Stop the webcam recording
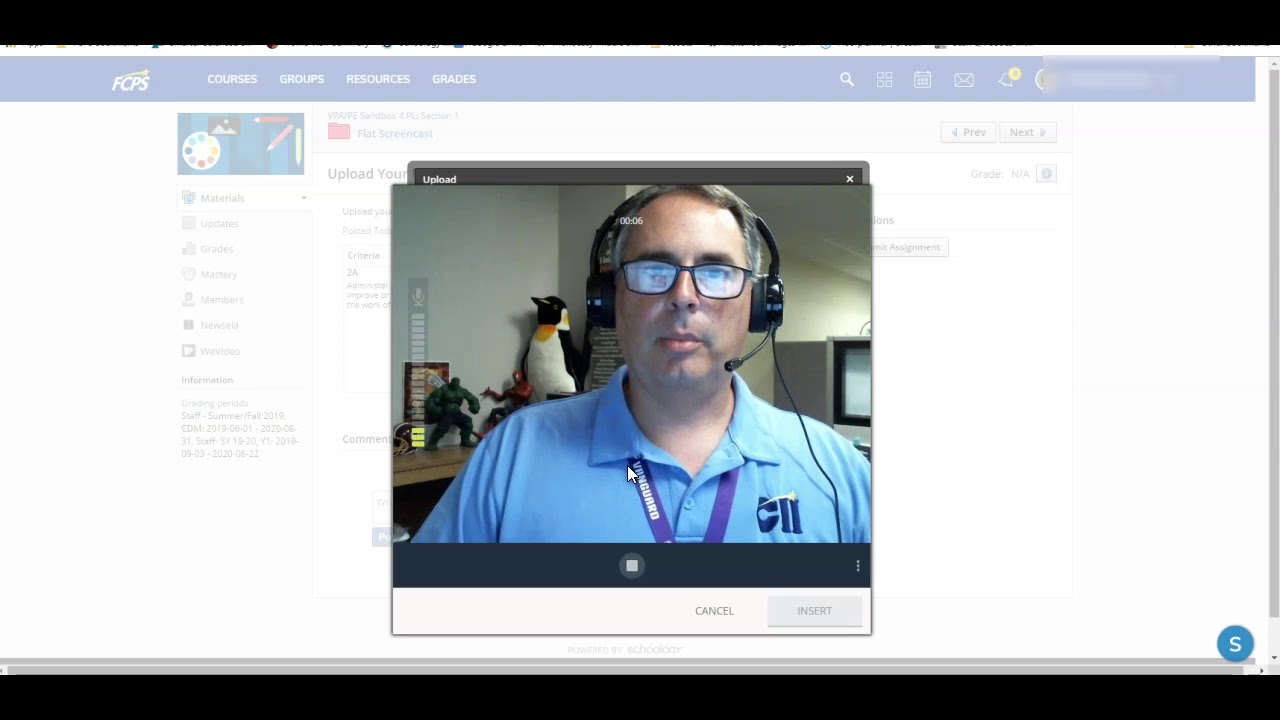The height and width of the screenshot is (720, 1280). click(632, 566)
